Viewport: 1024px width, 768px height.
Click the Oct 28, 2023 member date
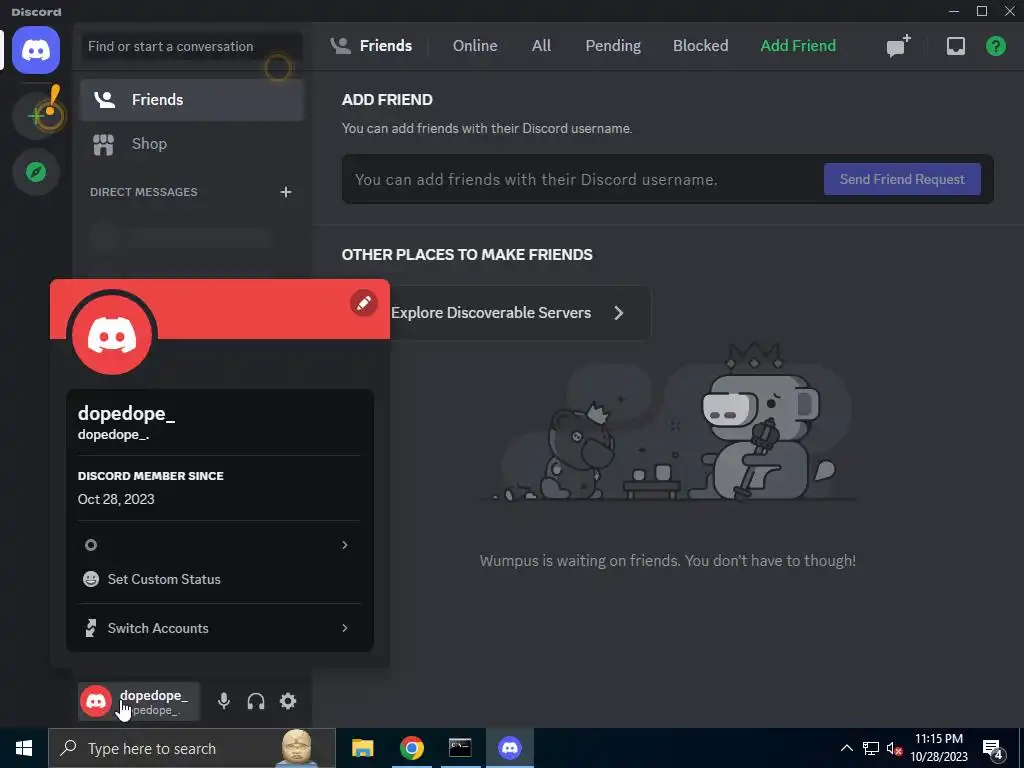pyautogui.click(x=116, y=499)
